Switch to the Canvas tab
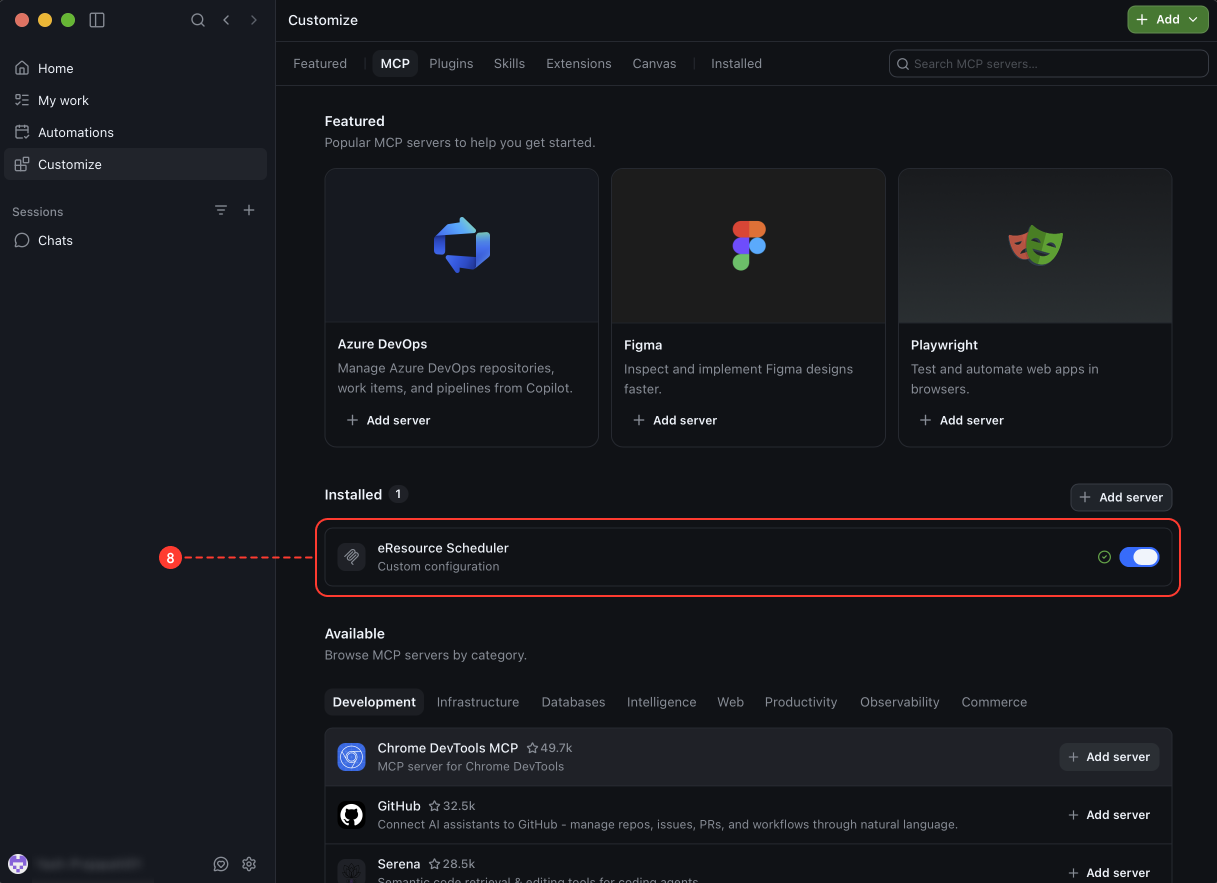This screenshot has height=883, width=1217. 654,63
